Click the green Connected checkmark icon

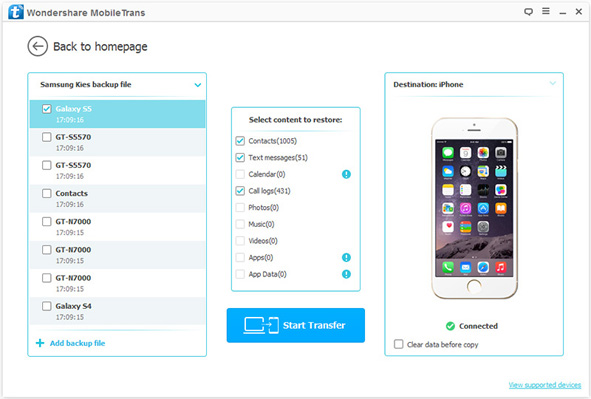(450, 326)
